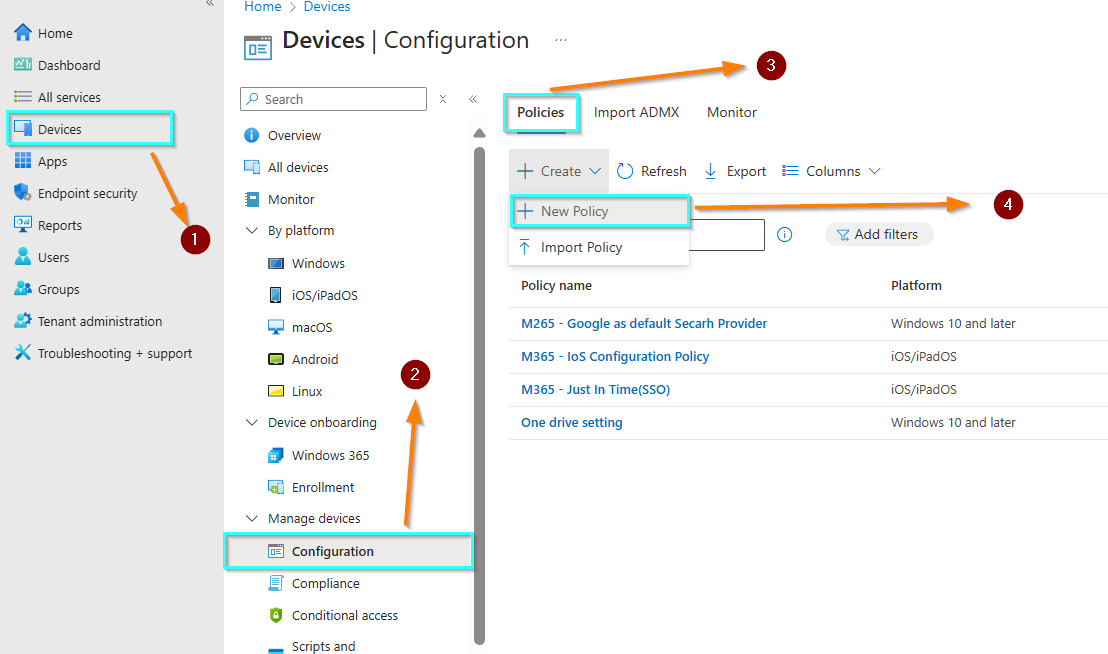This screenshot has width=1108, height=654.
Task: Clear the menu search with the X button
Action: tap(442, 99)
